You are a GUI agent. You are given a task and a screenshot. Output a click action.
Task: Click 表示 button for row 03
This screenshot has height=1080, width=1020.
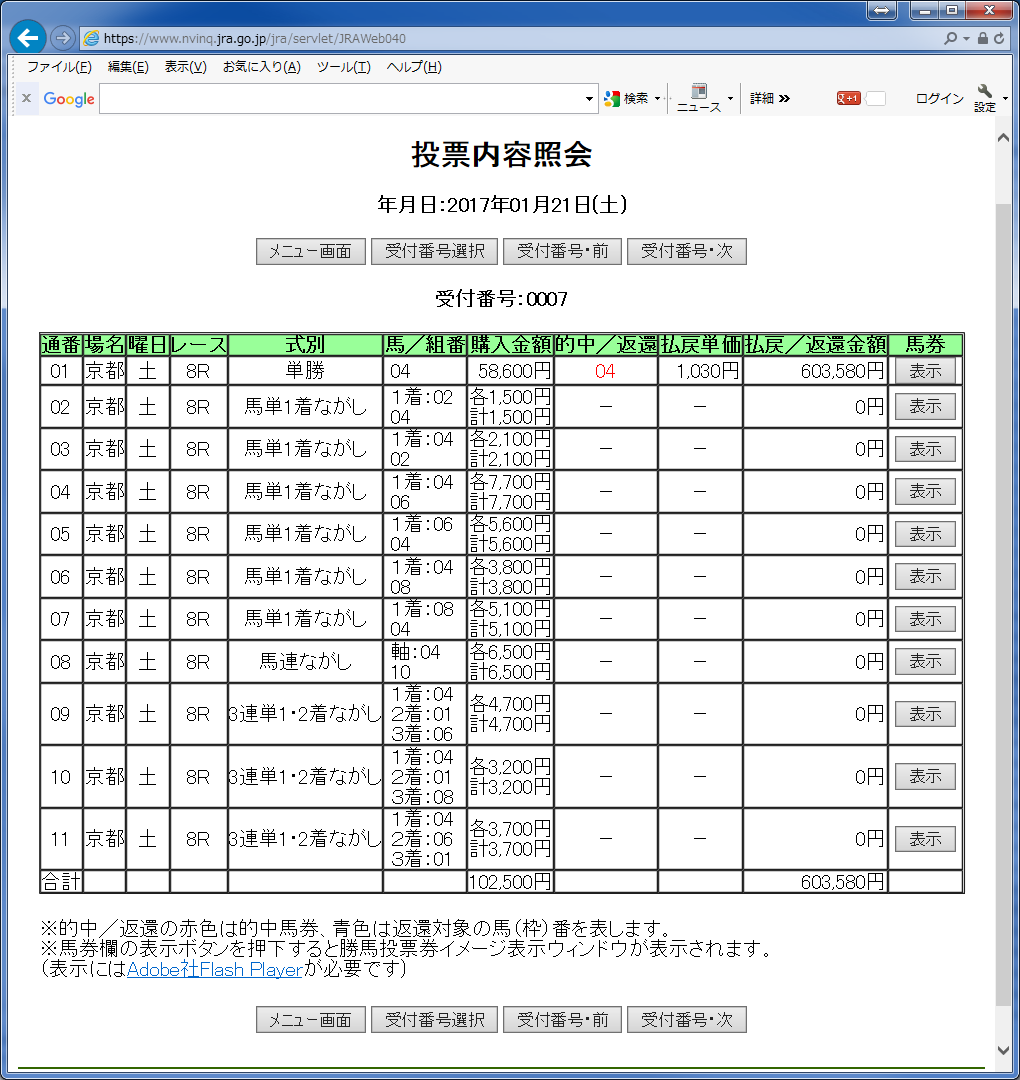(925, 449)
